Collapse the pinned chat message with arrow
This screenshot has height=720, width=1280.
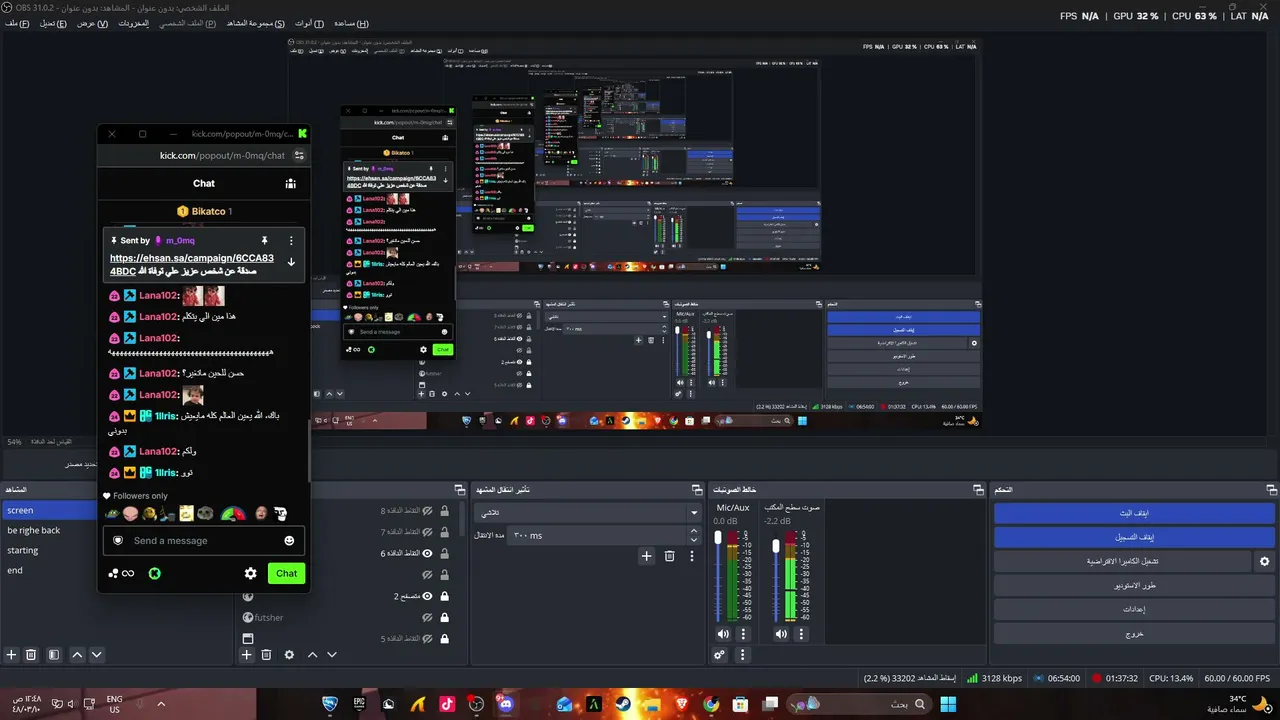coord(291,262)
